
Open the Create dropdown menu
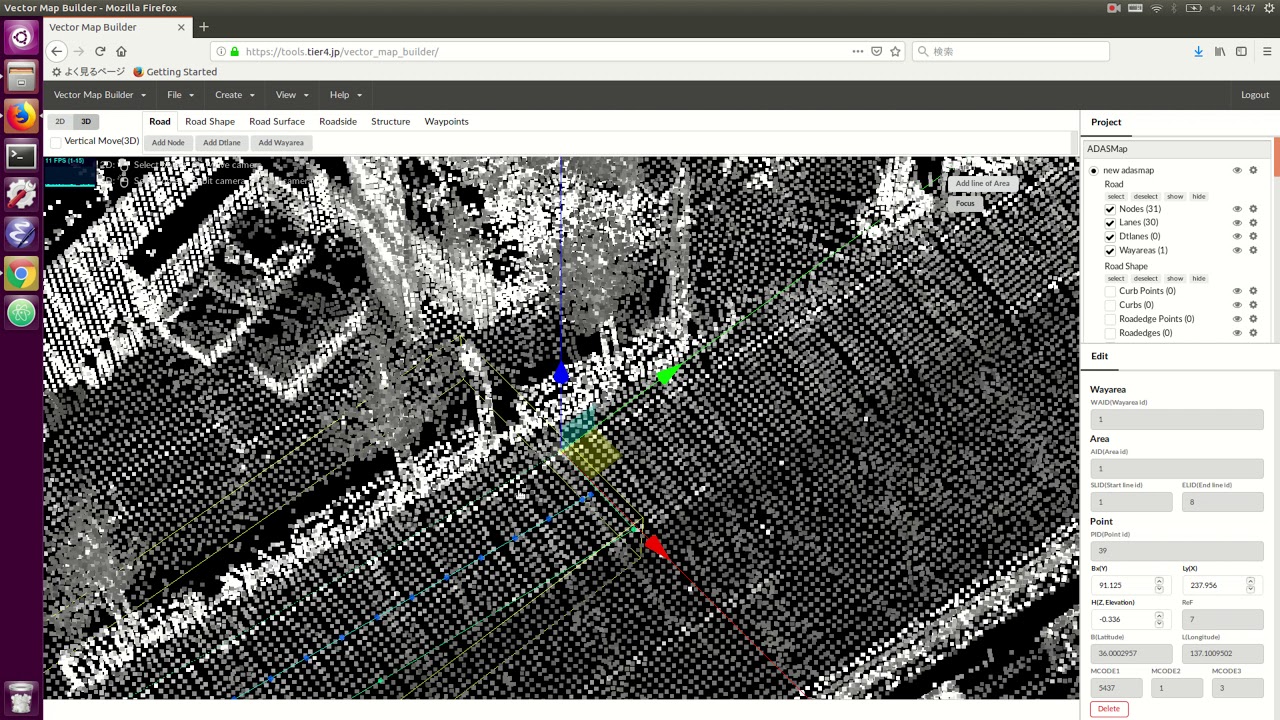tap(235, 95)
